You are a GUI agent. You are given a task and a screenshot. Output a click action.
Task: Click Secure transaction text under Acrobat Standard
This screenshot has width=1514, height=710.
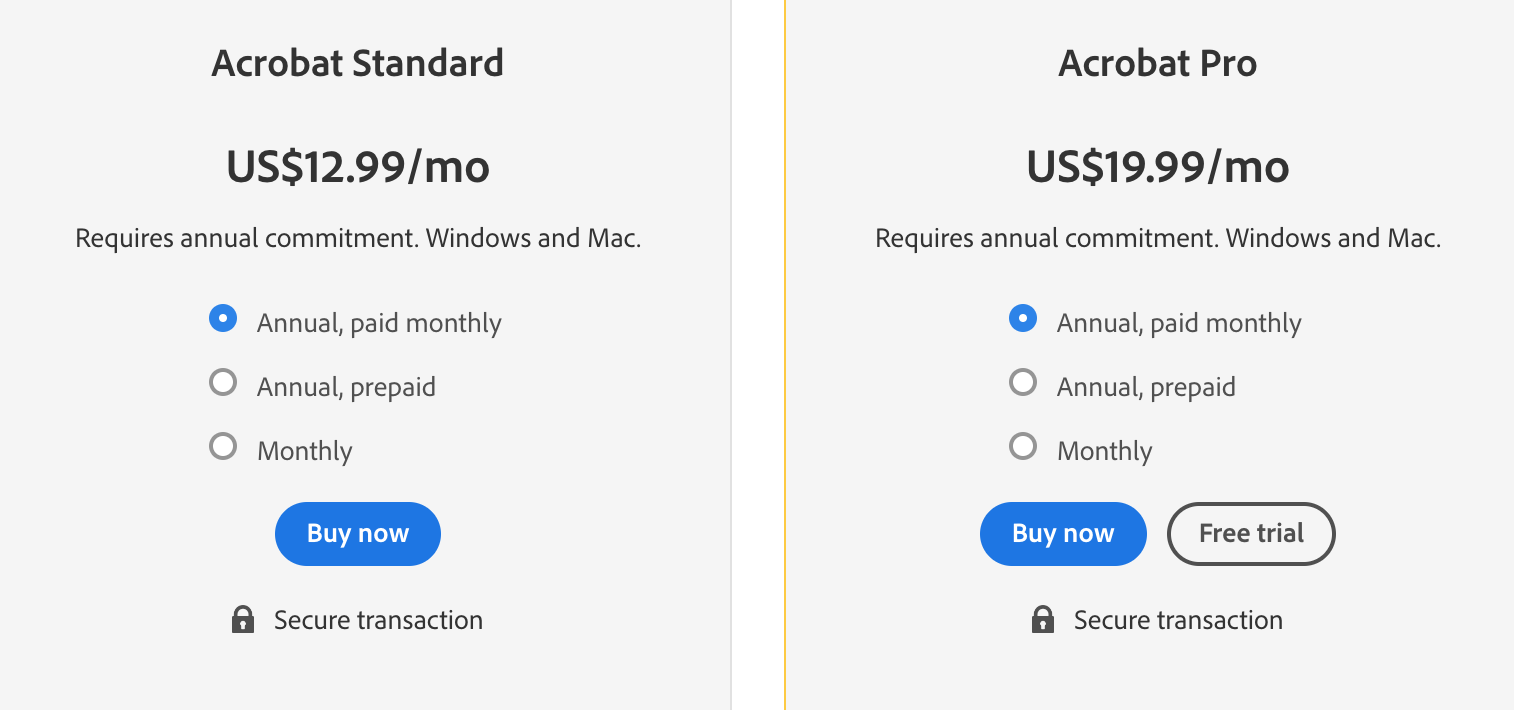click(378, 620)
